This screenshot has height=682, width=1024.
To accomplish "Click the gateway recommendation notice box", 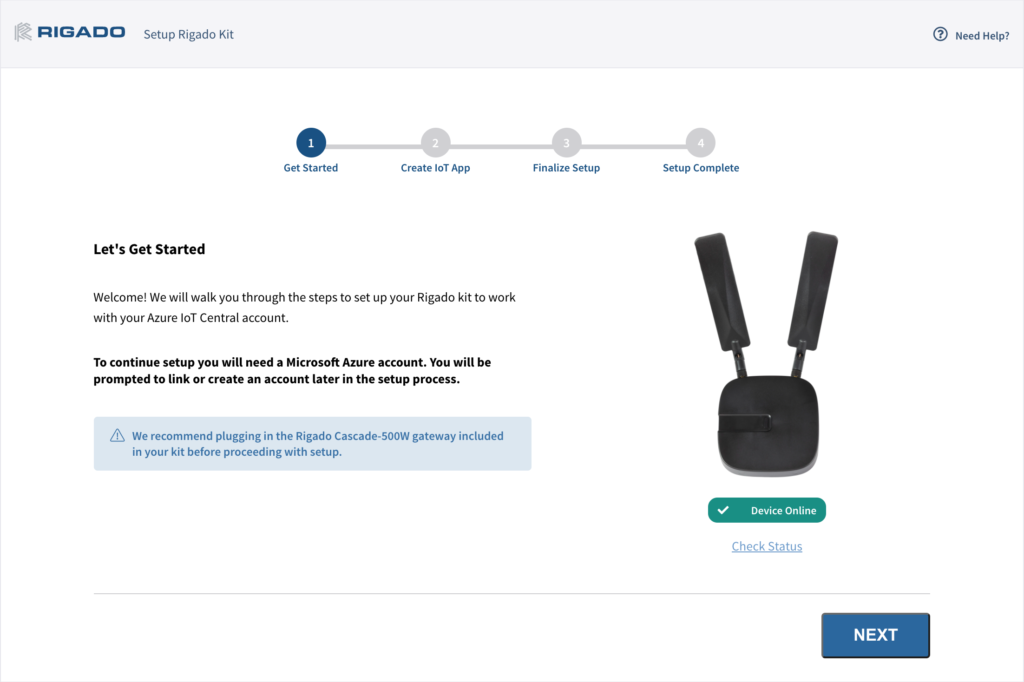I will pos(312,444).
